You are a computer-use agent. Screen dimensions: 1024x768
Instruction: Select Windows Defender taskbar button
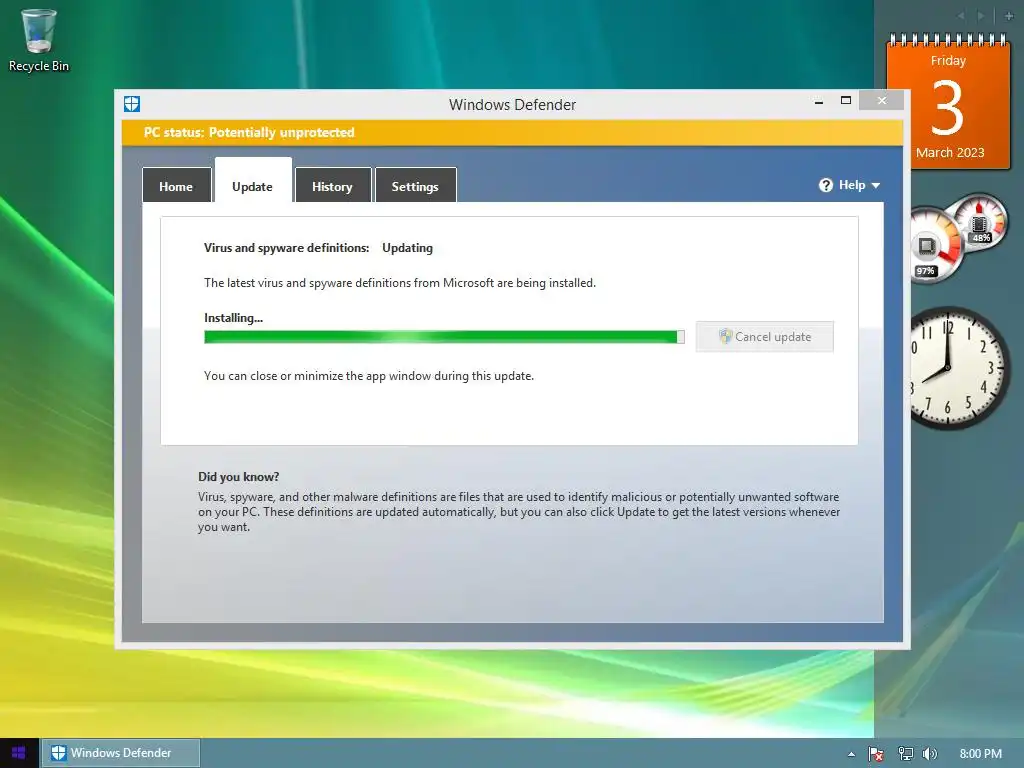point(121,753)
